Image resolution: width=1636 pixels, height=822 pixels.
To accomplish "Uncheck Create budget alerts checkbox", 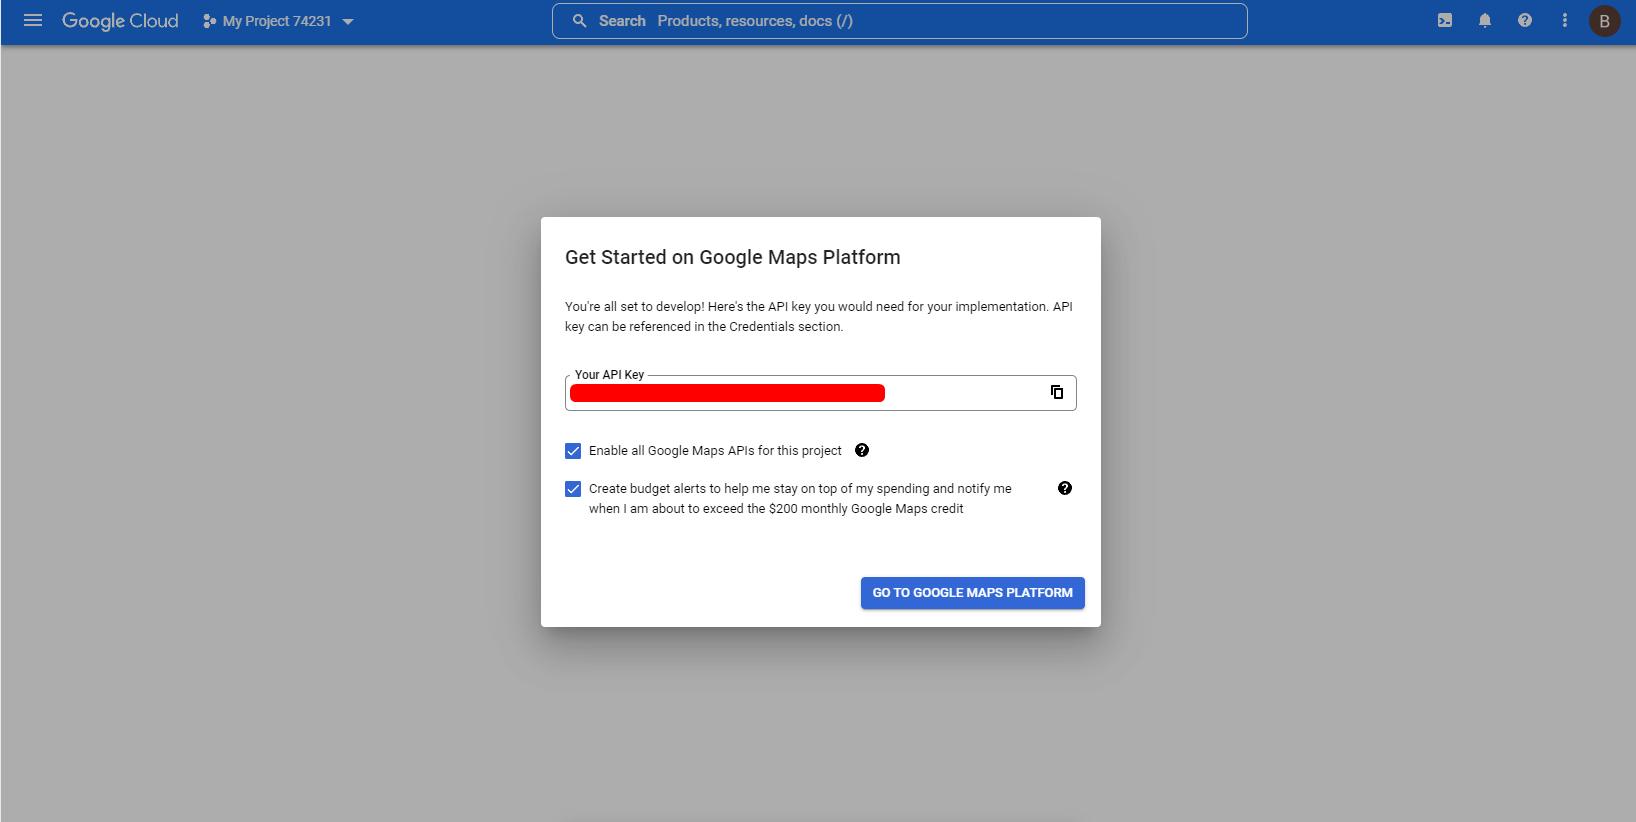I will tap(573, 489).
